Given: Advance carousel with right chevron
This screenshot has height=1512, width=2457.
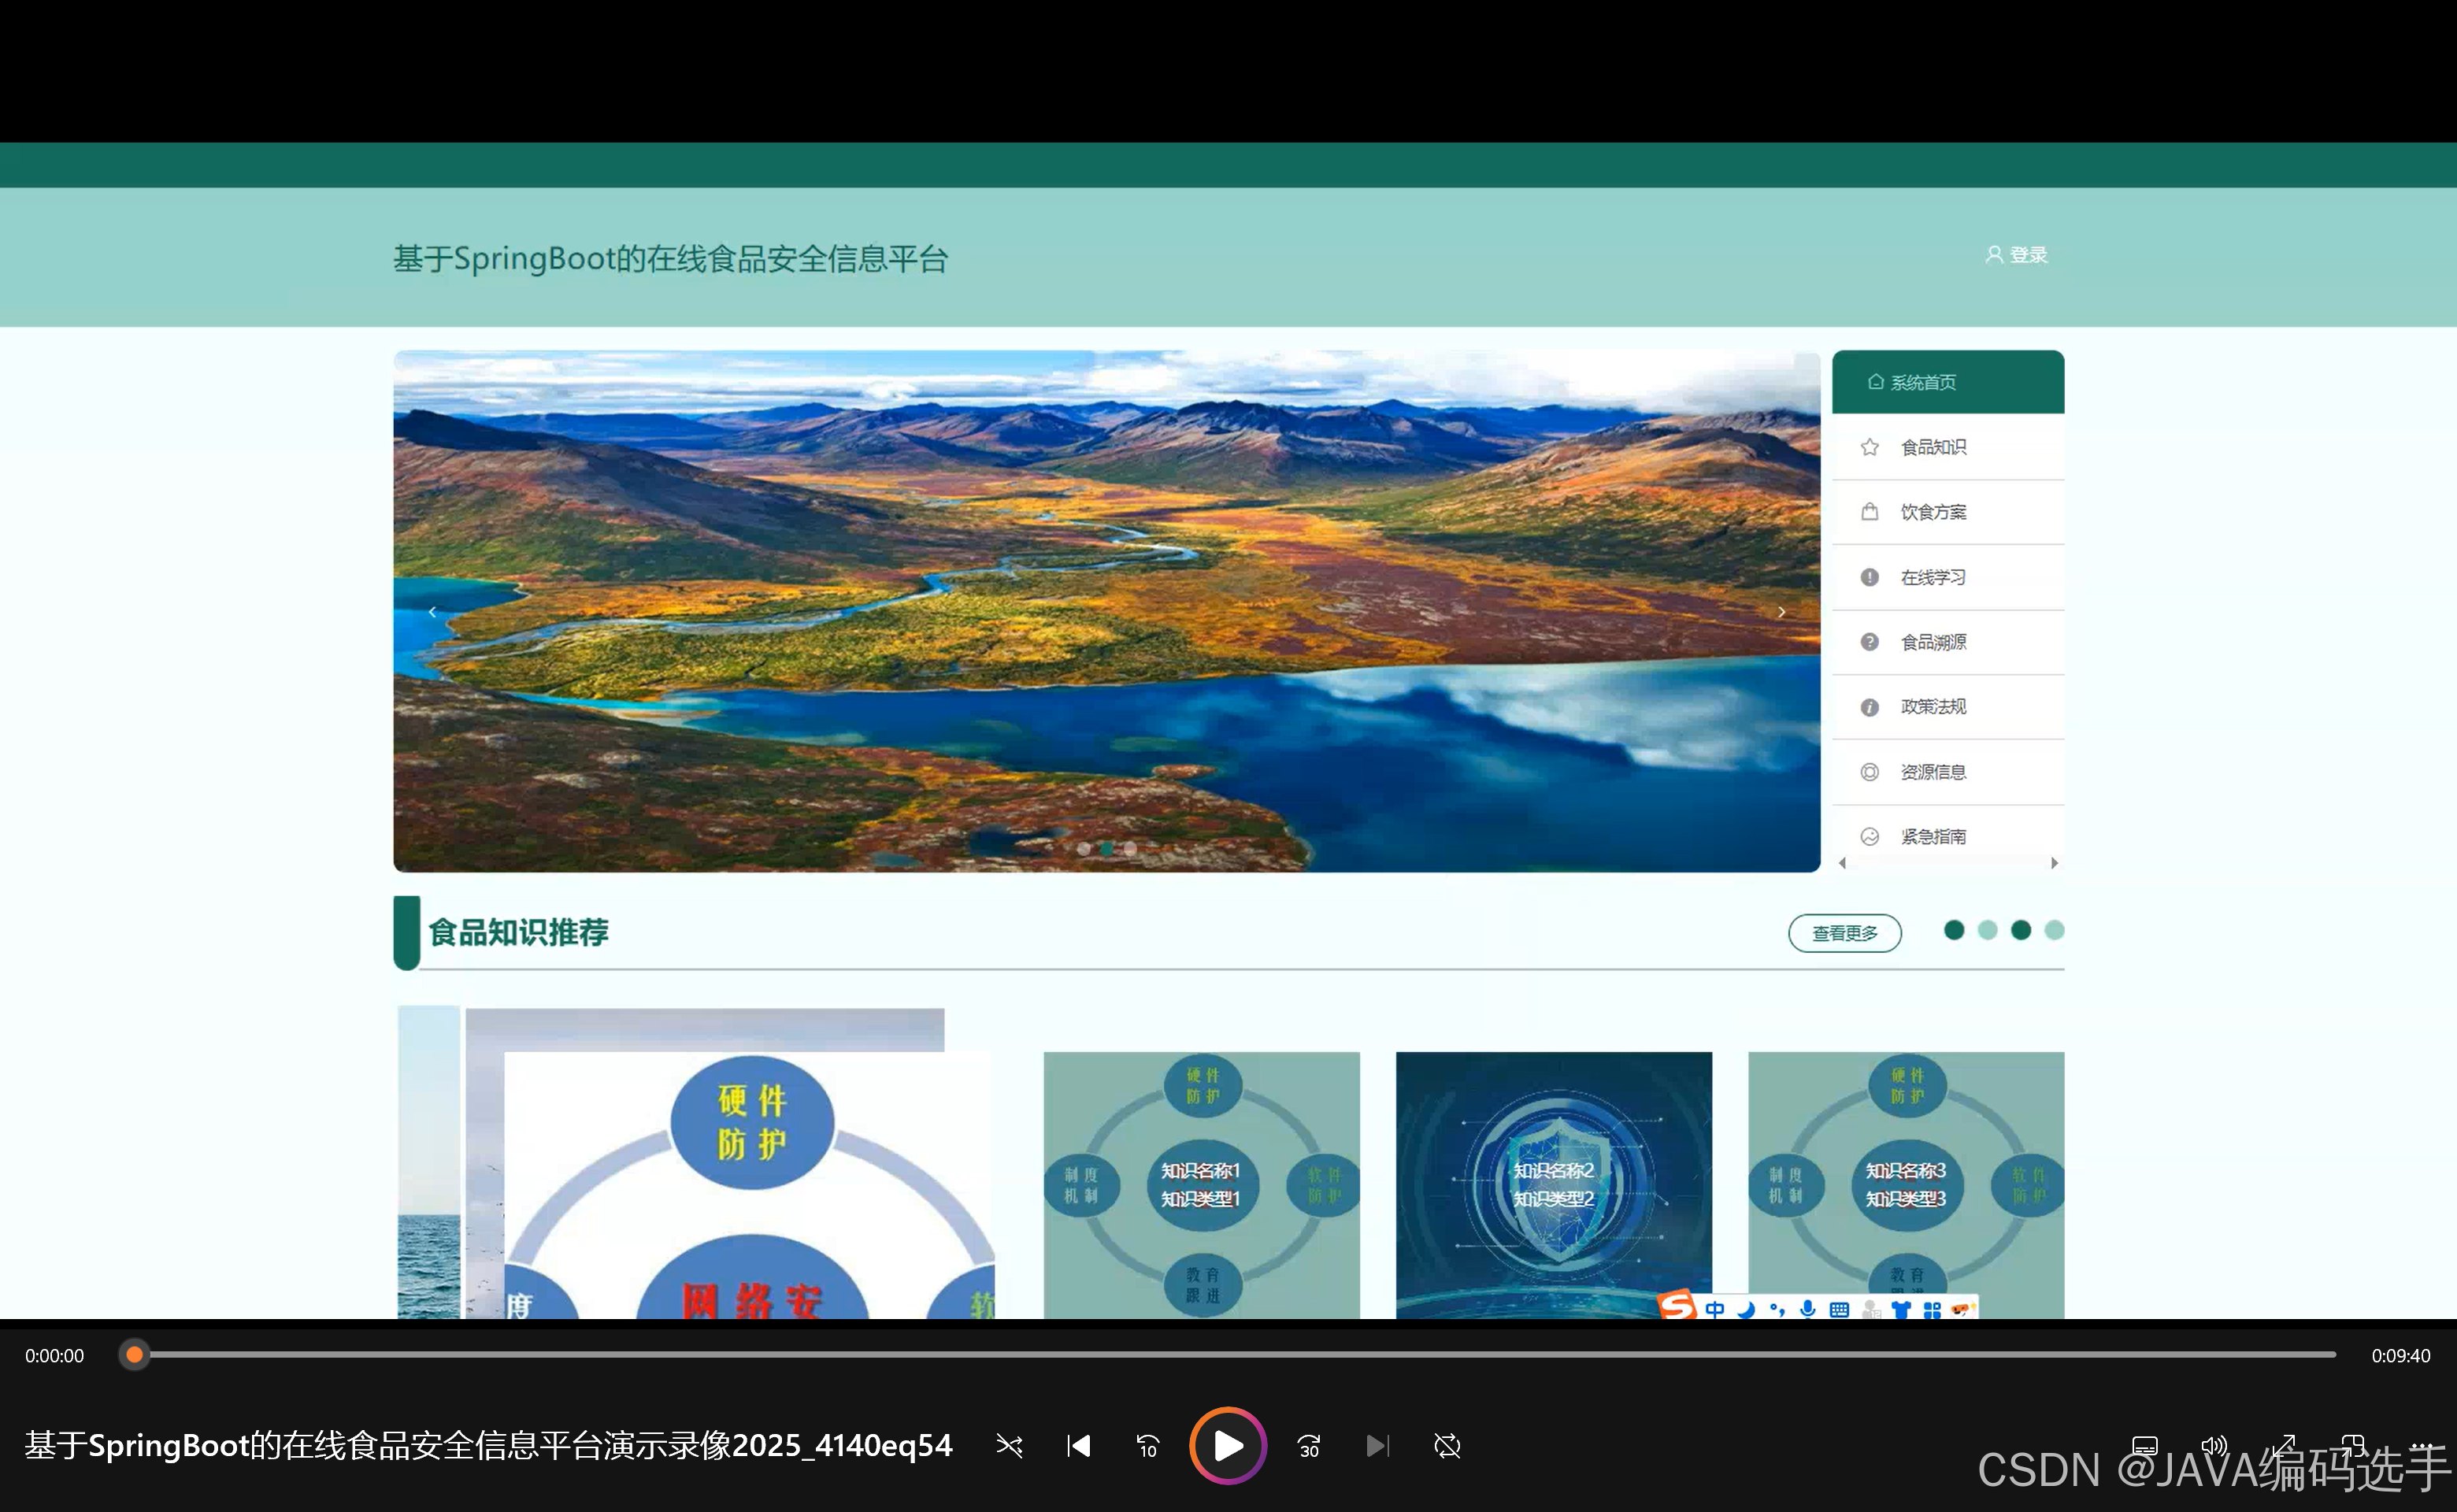Looking at the screenshot, I should (x=1781, y=612).
